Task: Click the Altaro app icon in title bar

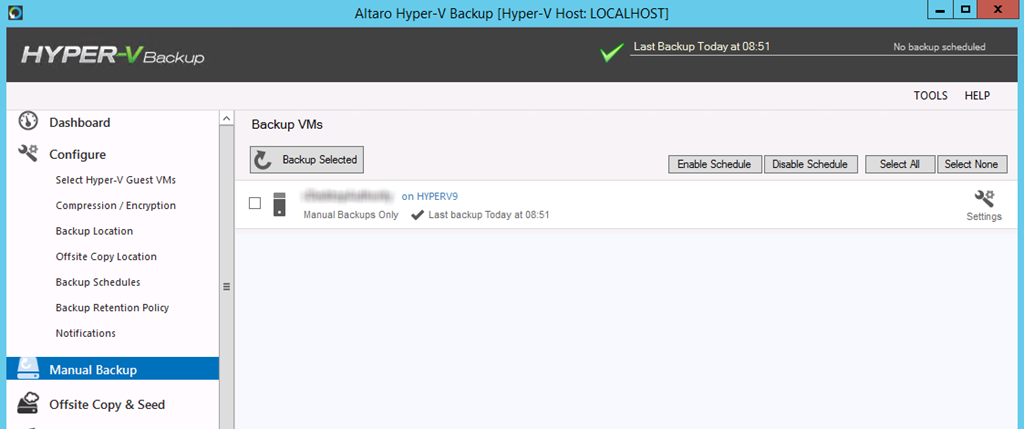Action: click(x=17, y=12)
